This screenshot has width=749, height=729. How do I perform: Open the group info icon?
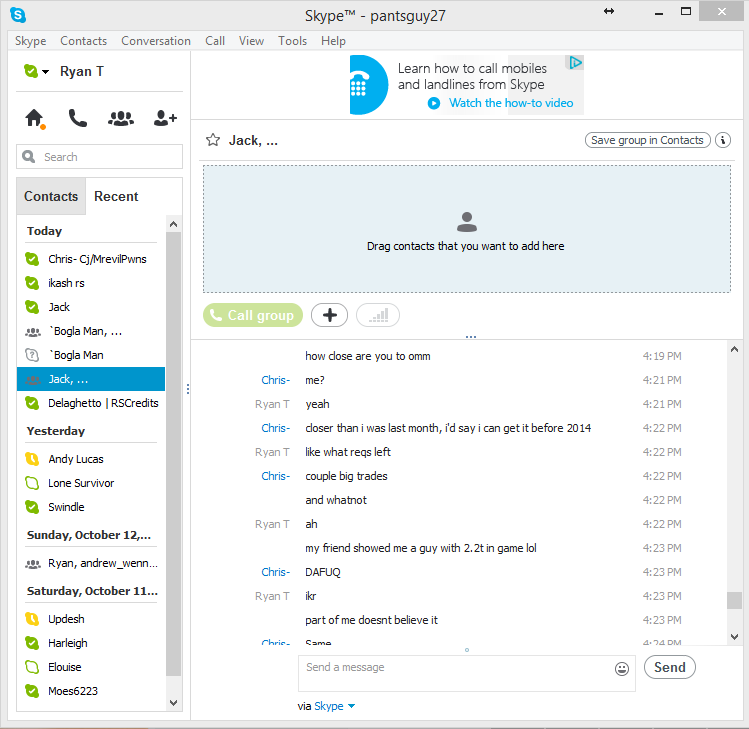(723, 140)
